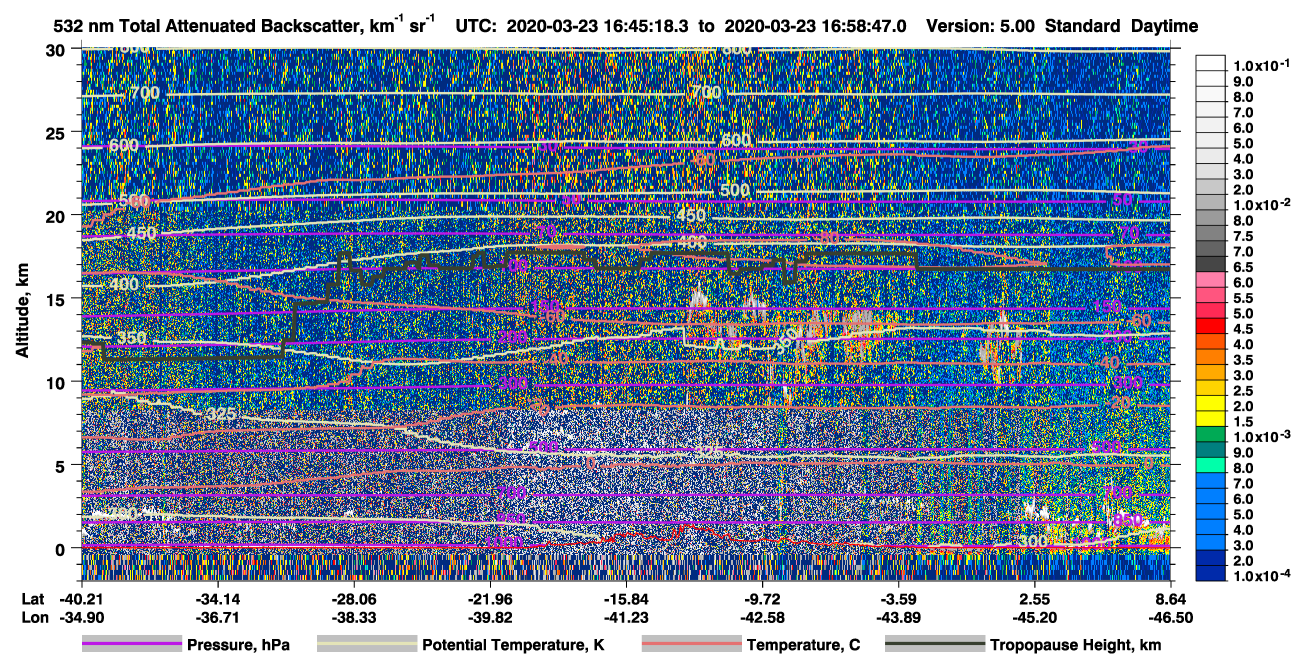The height and width of the screenshot is (667, 1300).
Task: Click the 325 potential temperature contour label at left
Action: click(x=219, y=414)
